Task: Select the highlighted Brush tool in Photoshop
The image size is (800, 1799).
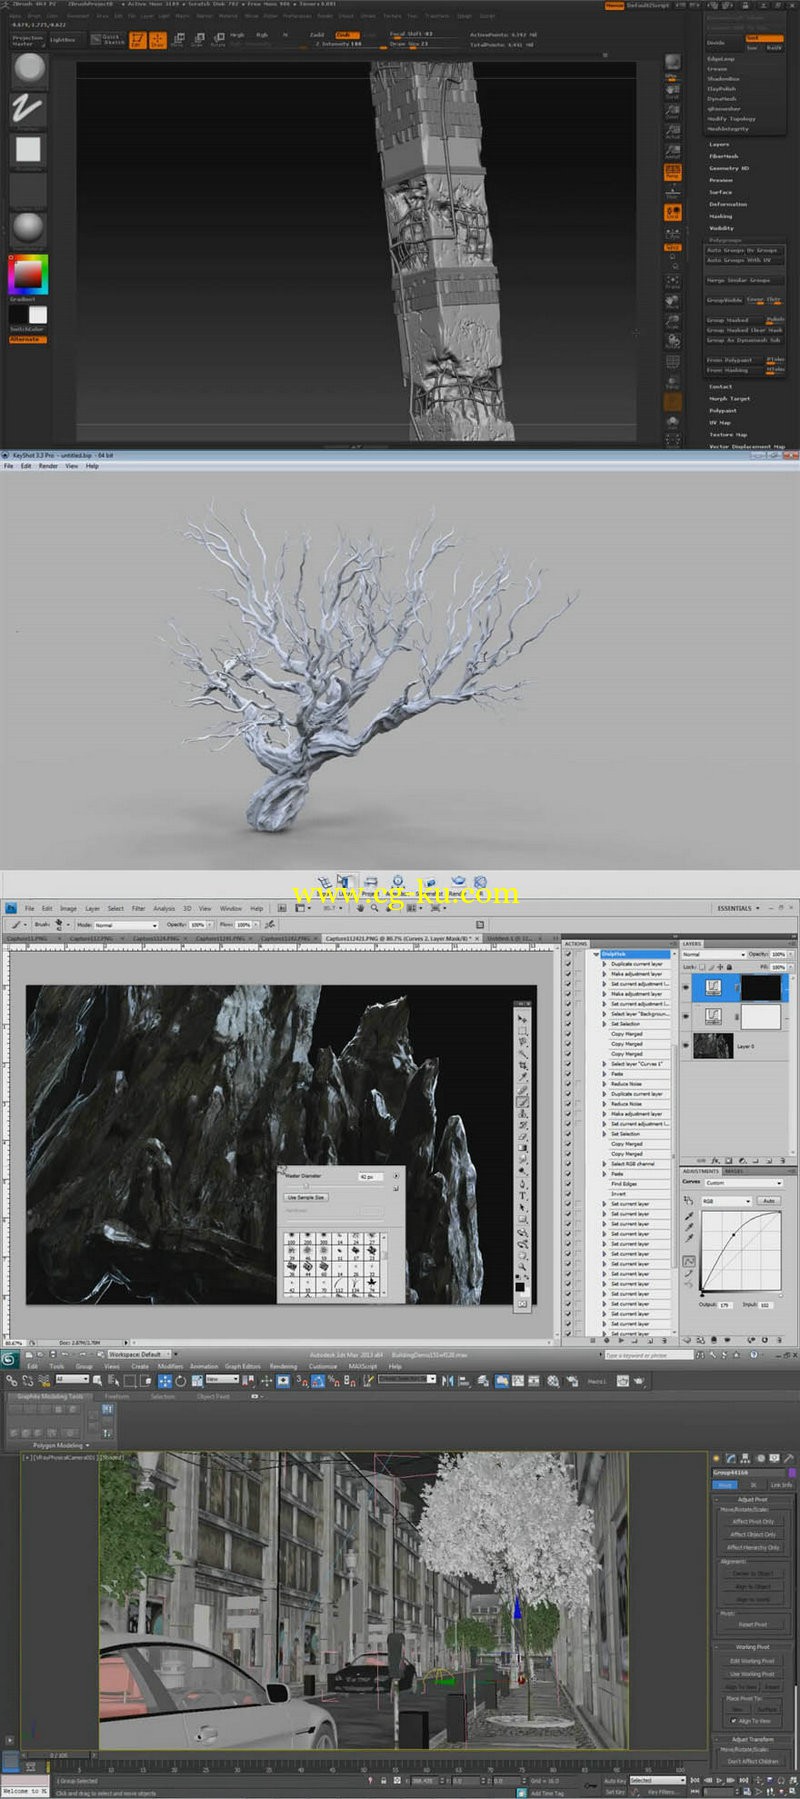Action: click(522, 1101)
